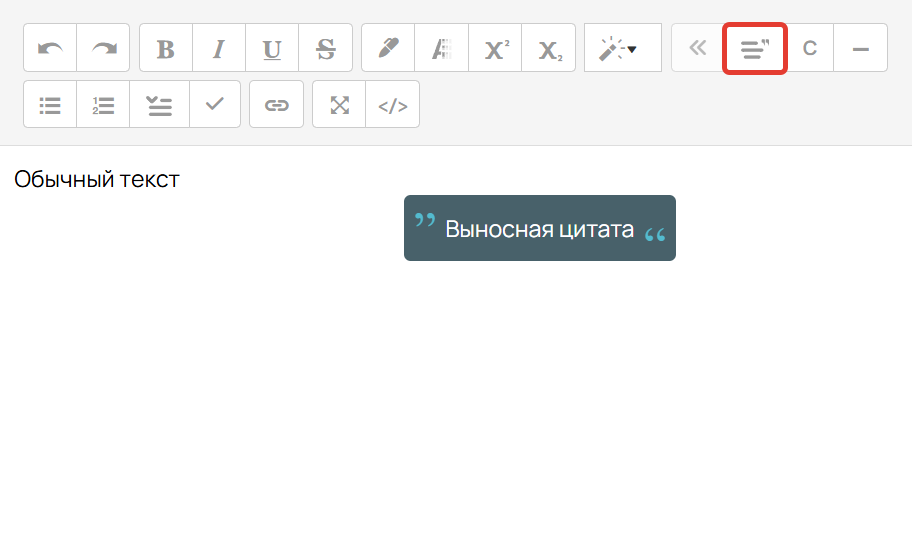Switch editor to fullscreen mode
The width and height of the screenshot is (912, 558).
[339, 104]
